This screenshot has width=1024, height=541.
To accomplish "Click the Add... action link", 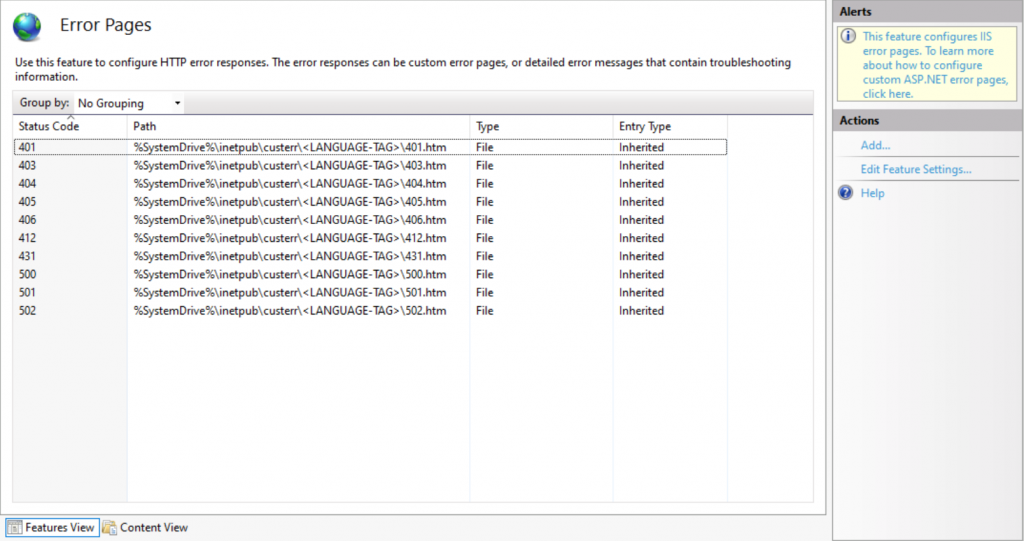I will pyautogui.click(x=875, y=145).
